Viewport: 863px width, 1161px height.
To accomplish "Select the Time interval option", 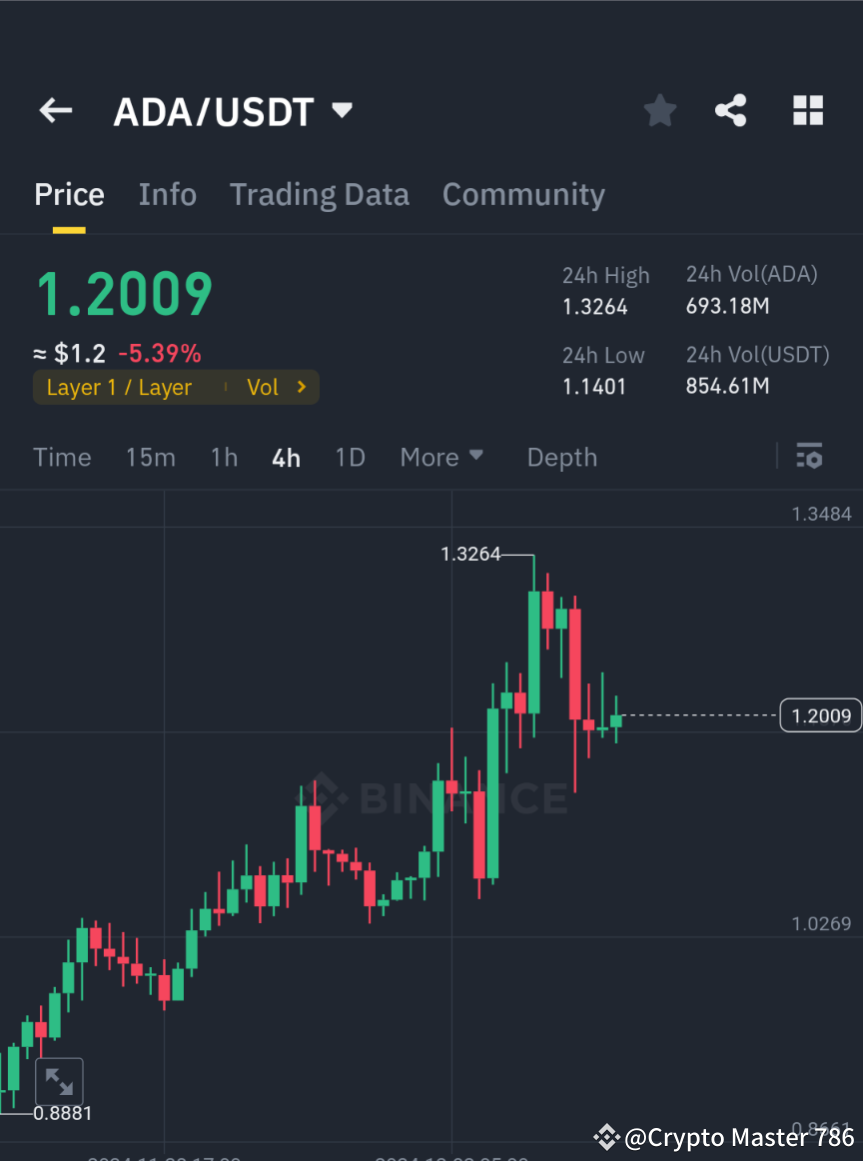I will [62, 456].
